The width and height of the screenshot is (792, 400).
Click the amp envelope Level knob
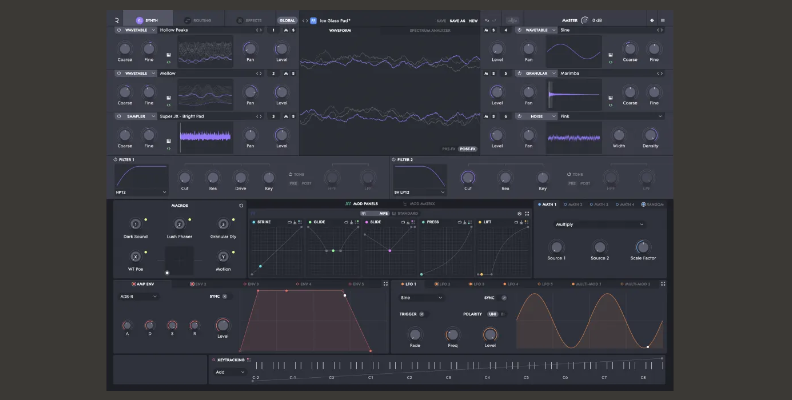(x=222, y=326)
